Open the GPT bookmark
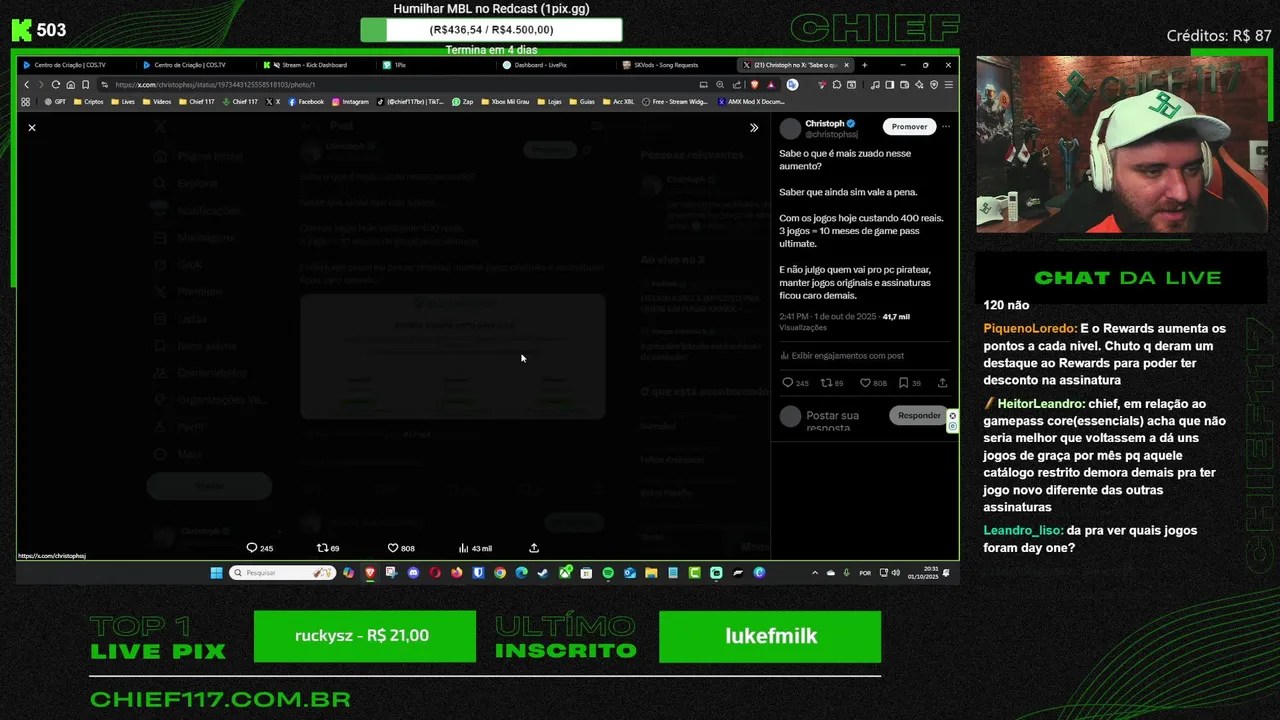This screenshot has width=1280, height=720. point(55,101)
